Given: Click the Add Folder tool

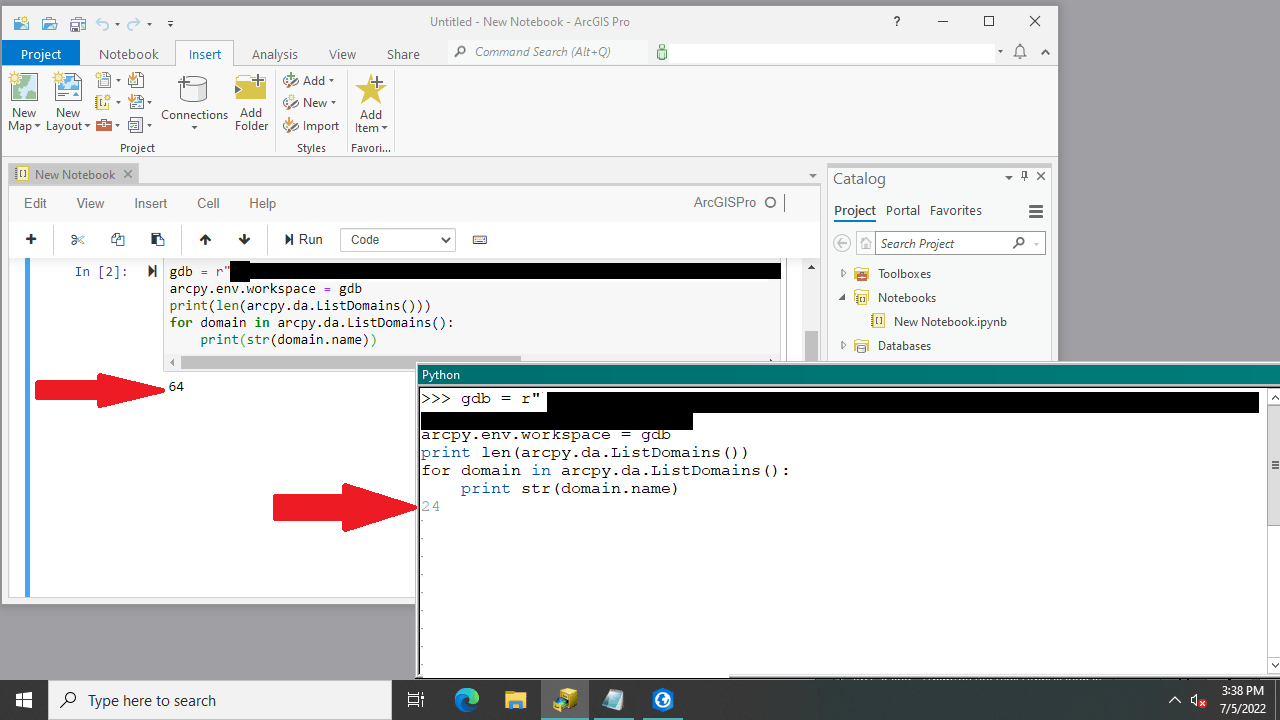Looking at the screenshot, I should coord(251,101).
